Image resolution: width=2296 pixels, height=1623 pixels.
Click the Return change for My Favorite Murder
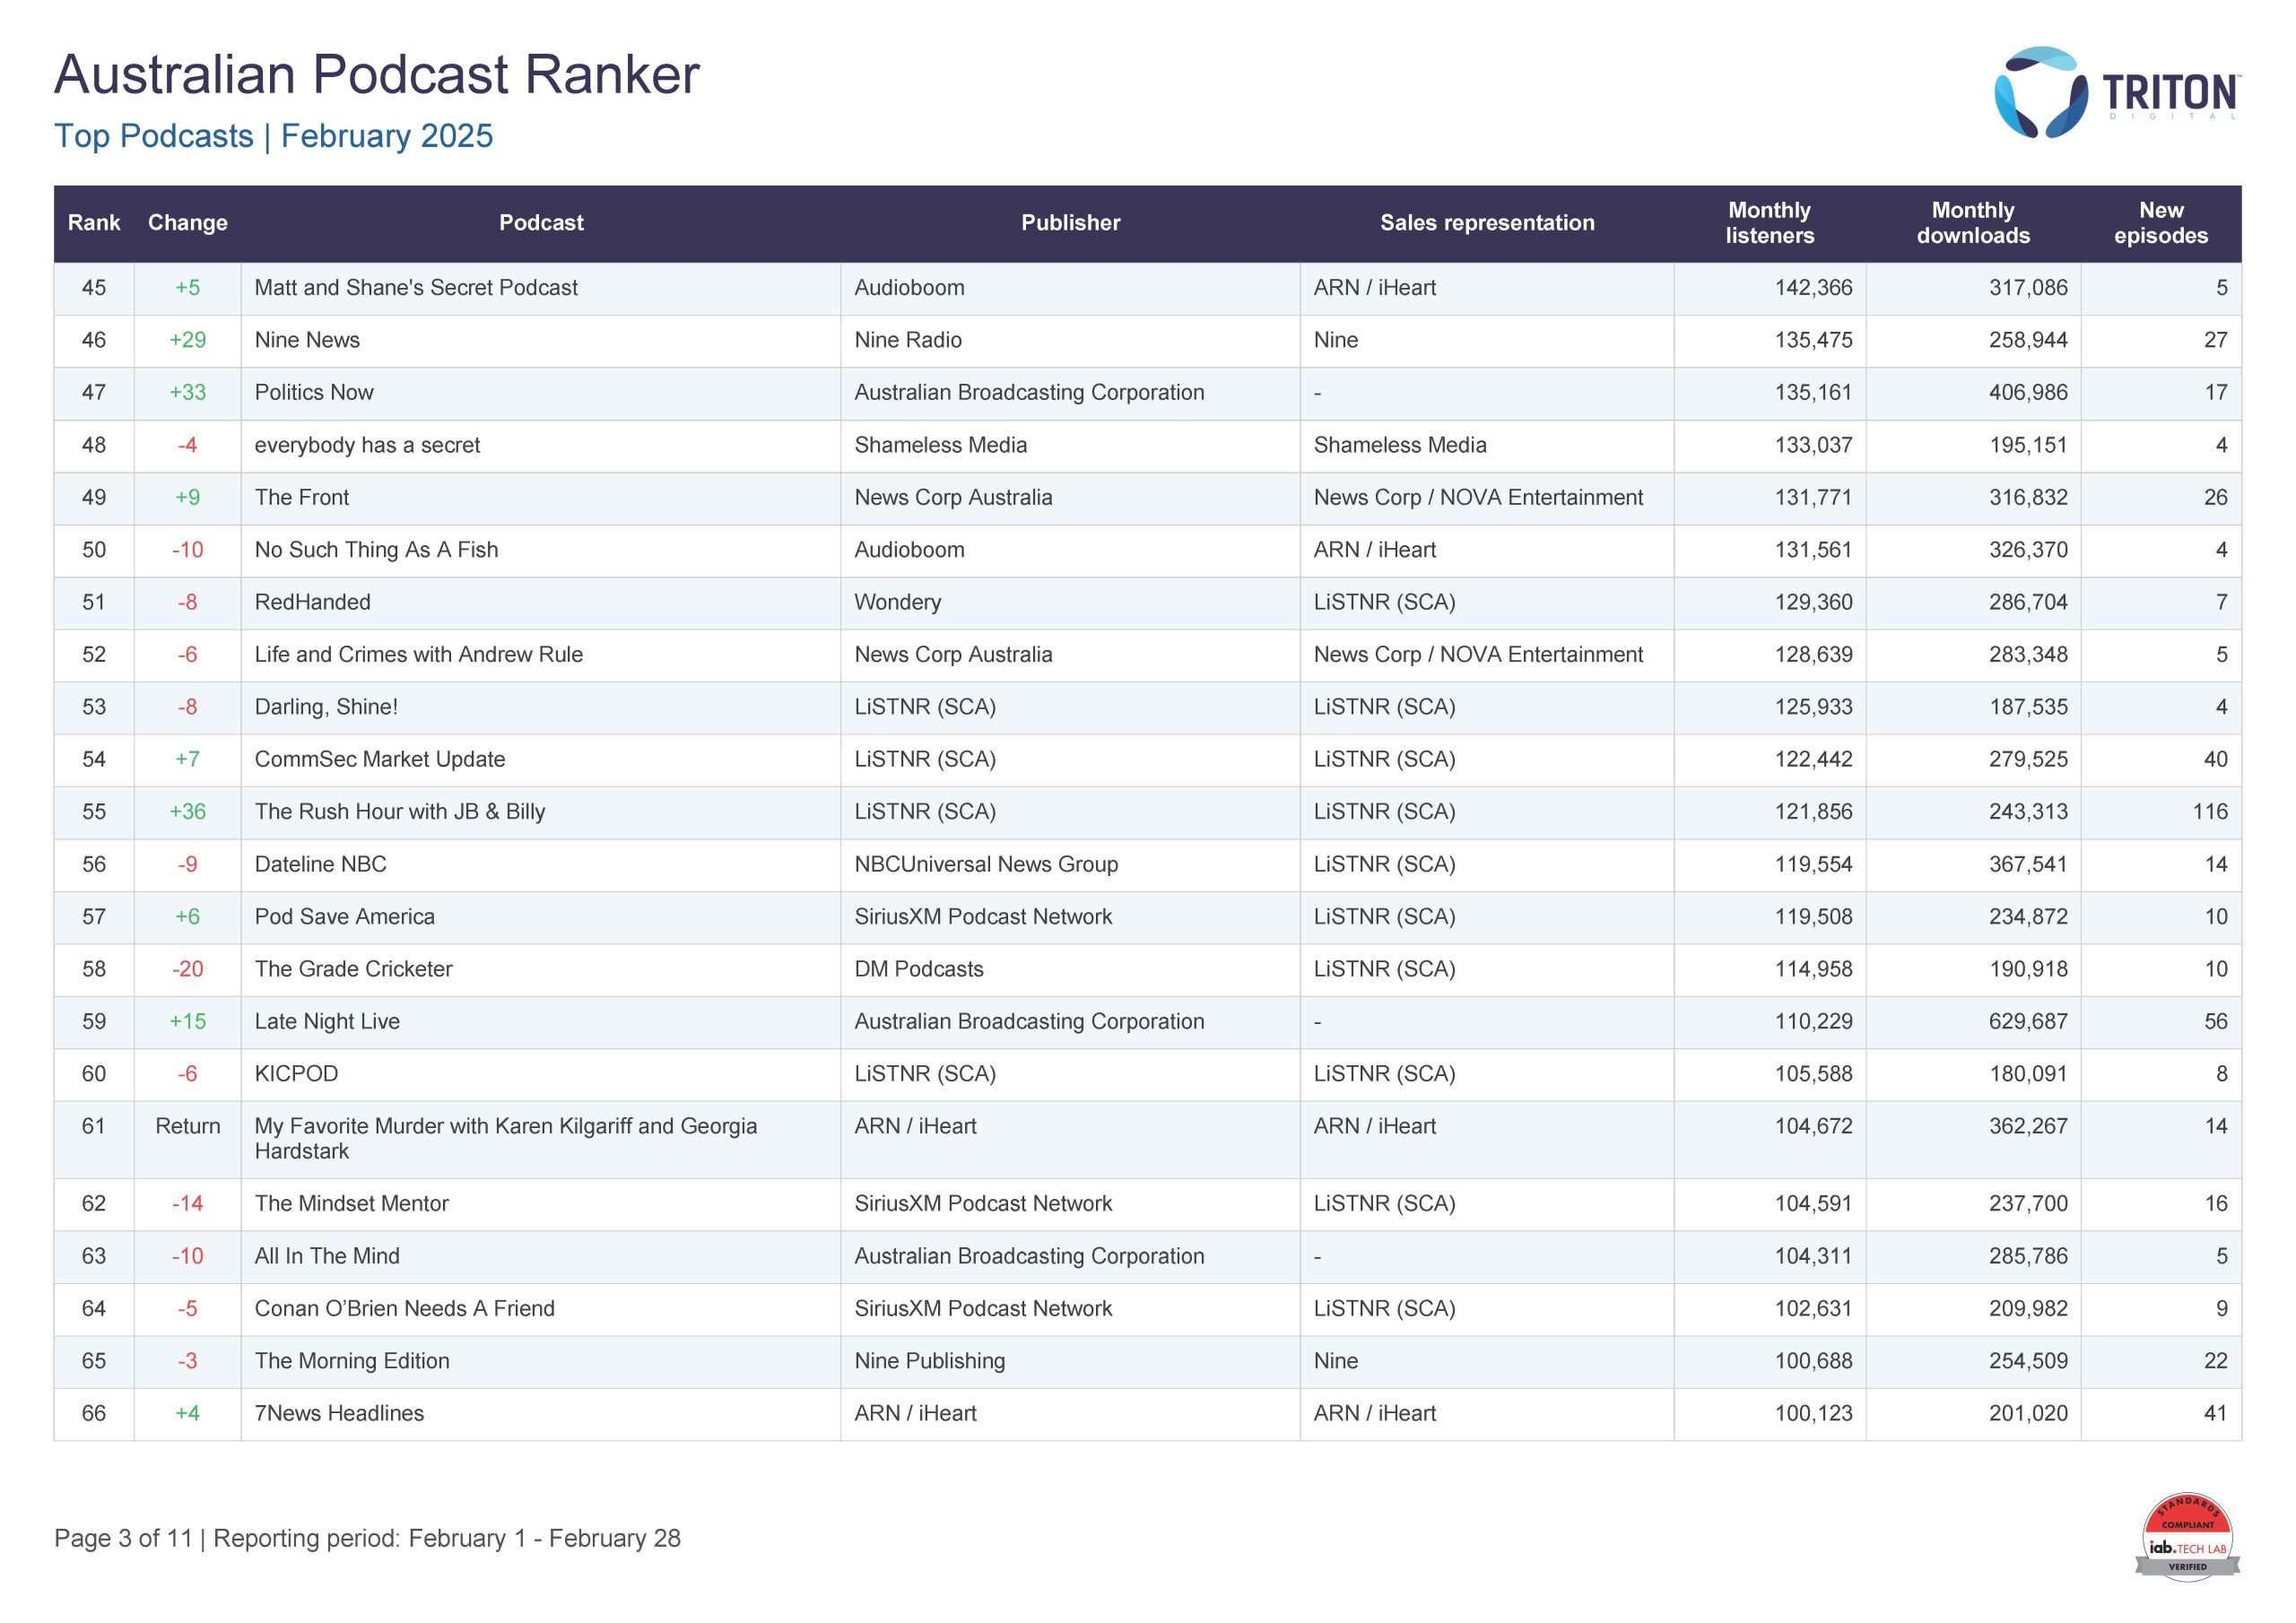188,1126
